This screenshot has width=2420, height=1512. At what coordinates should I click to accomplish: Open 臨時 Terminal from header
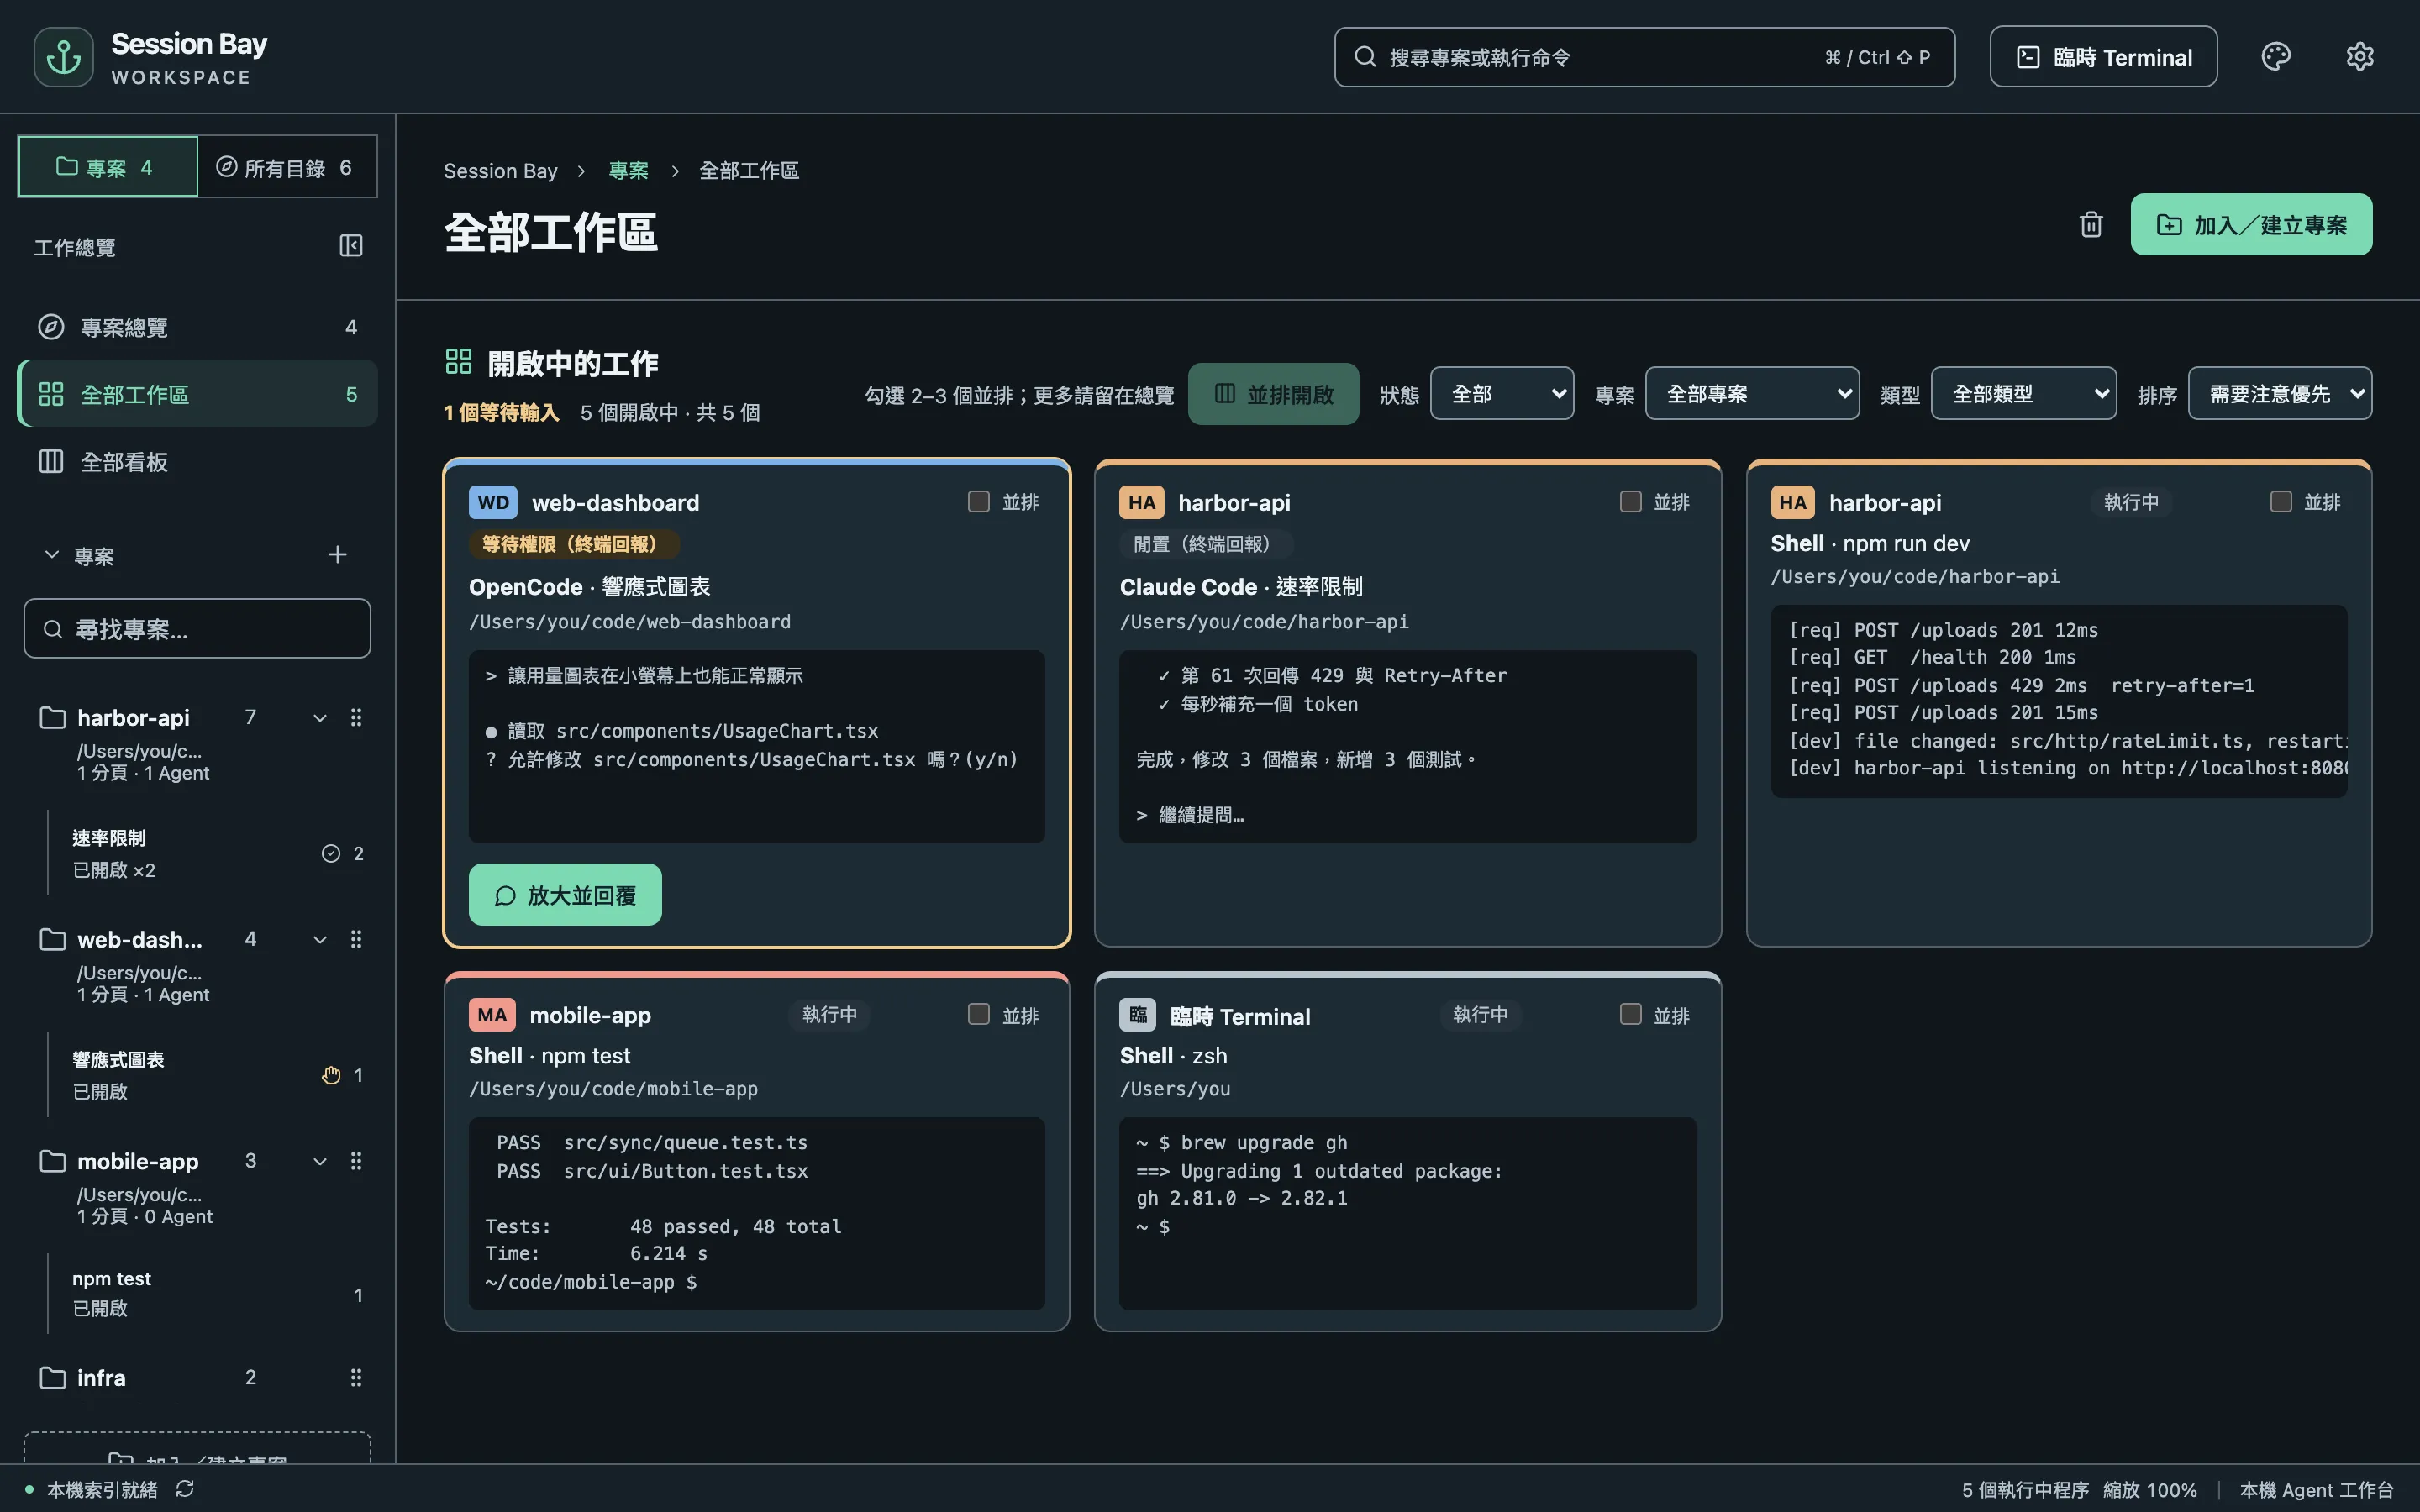coord(2103,57)
